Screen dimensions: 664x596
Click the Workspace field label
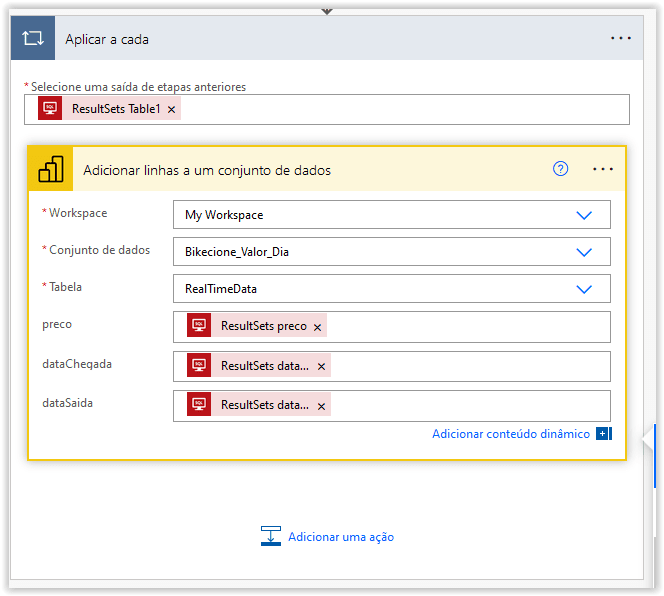click(x=78, y=213)
